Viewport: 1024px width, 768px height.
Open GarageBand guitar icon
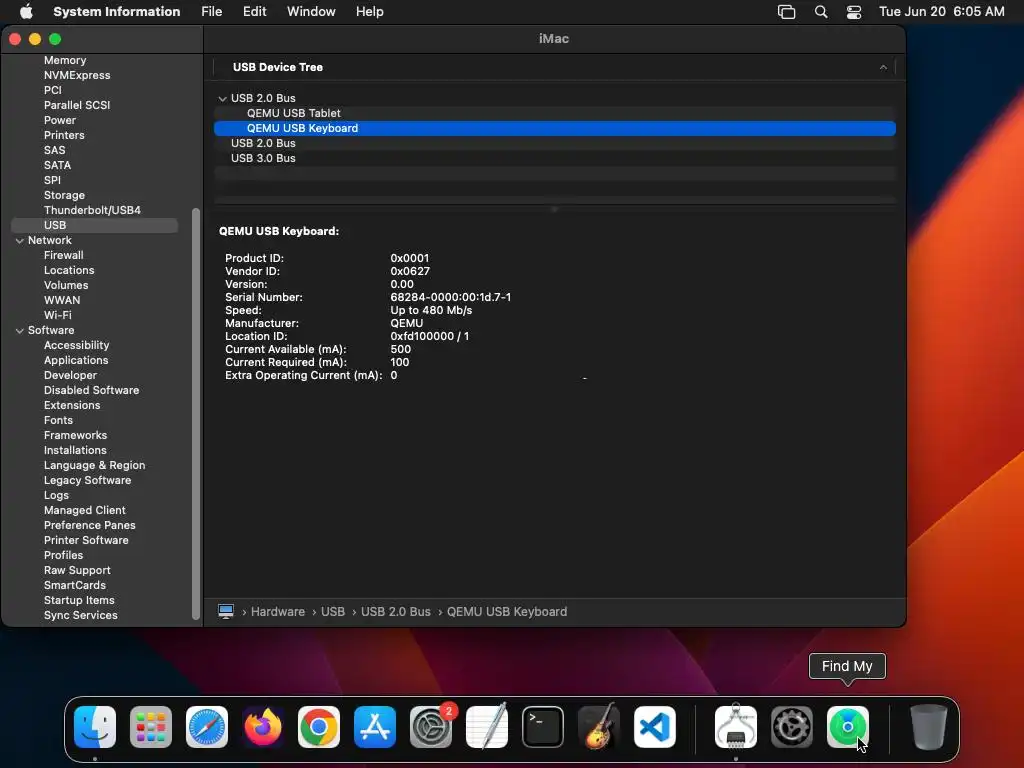pyautogui.click(x=599, y=727)
